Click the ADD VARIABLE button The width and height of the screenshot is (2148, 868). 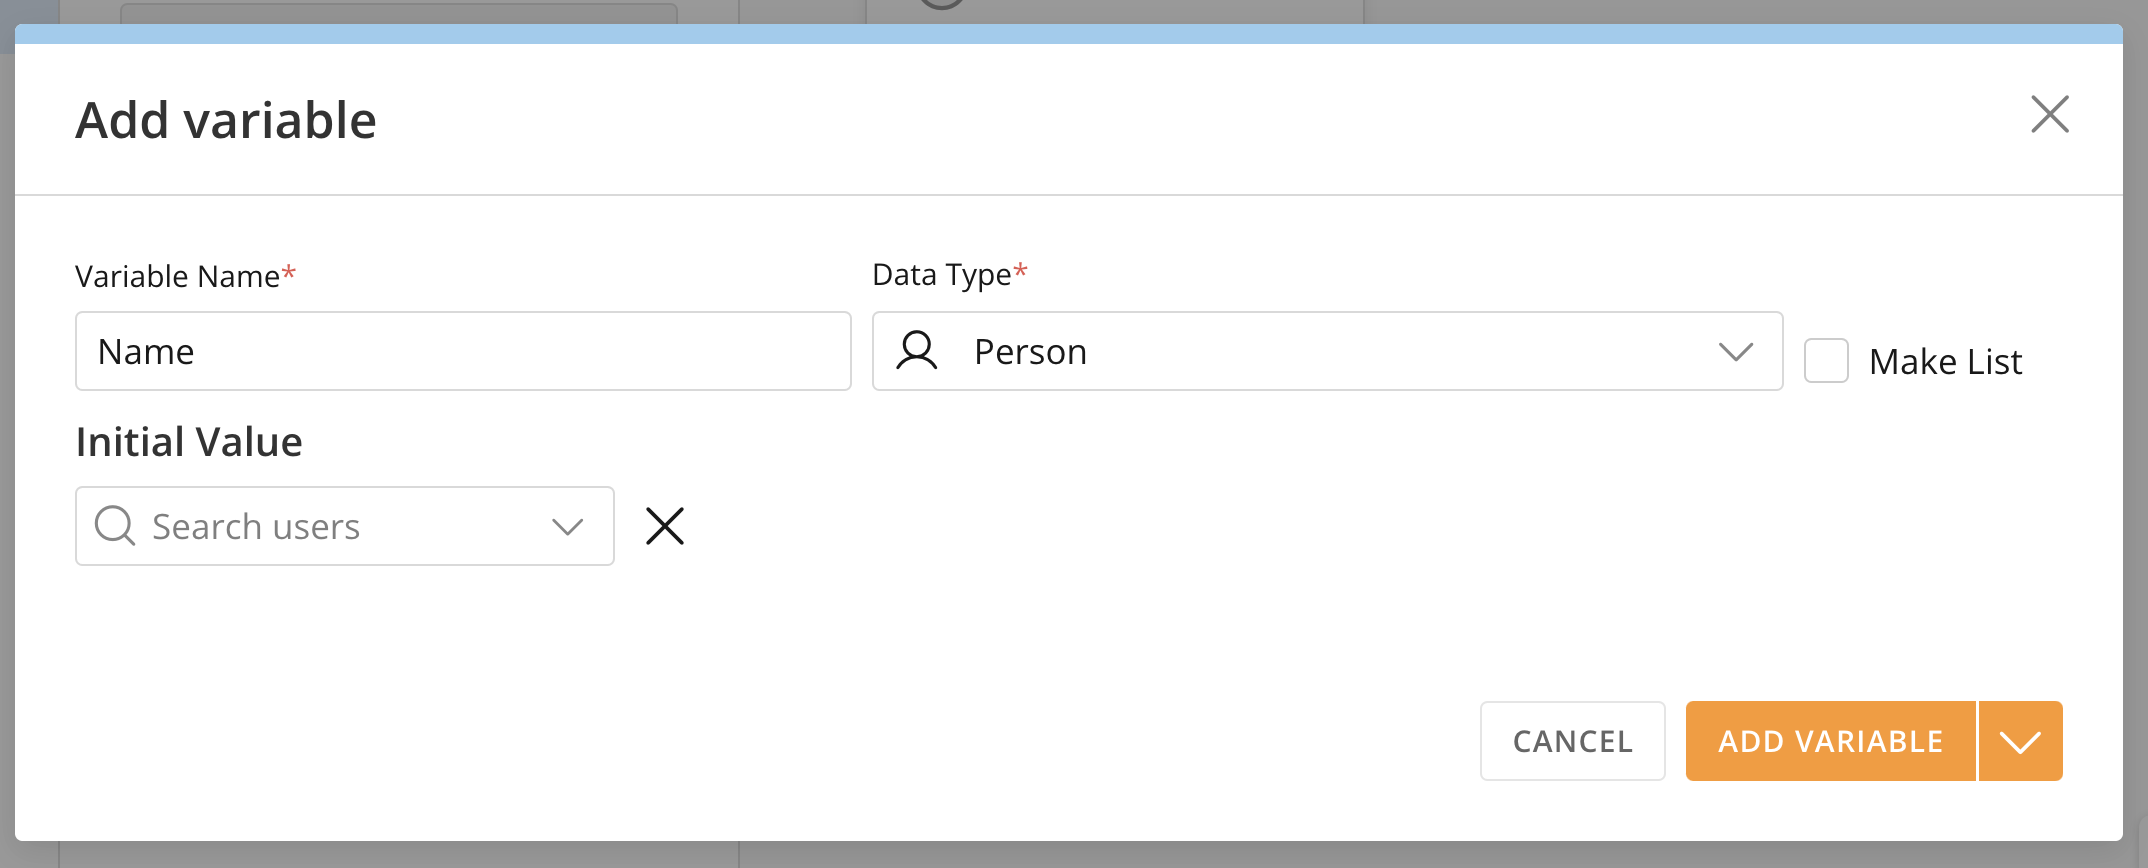coord(1830,741)
